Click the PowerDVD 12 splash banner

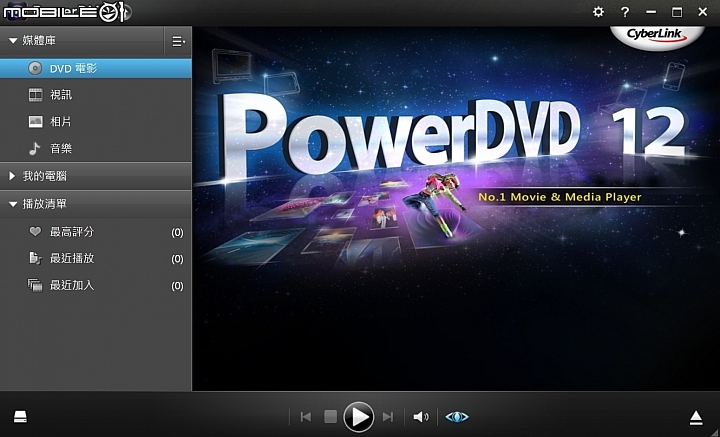point(456,209)
